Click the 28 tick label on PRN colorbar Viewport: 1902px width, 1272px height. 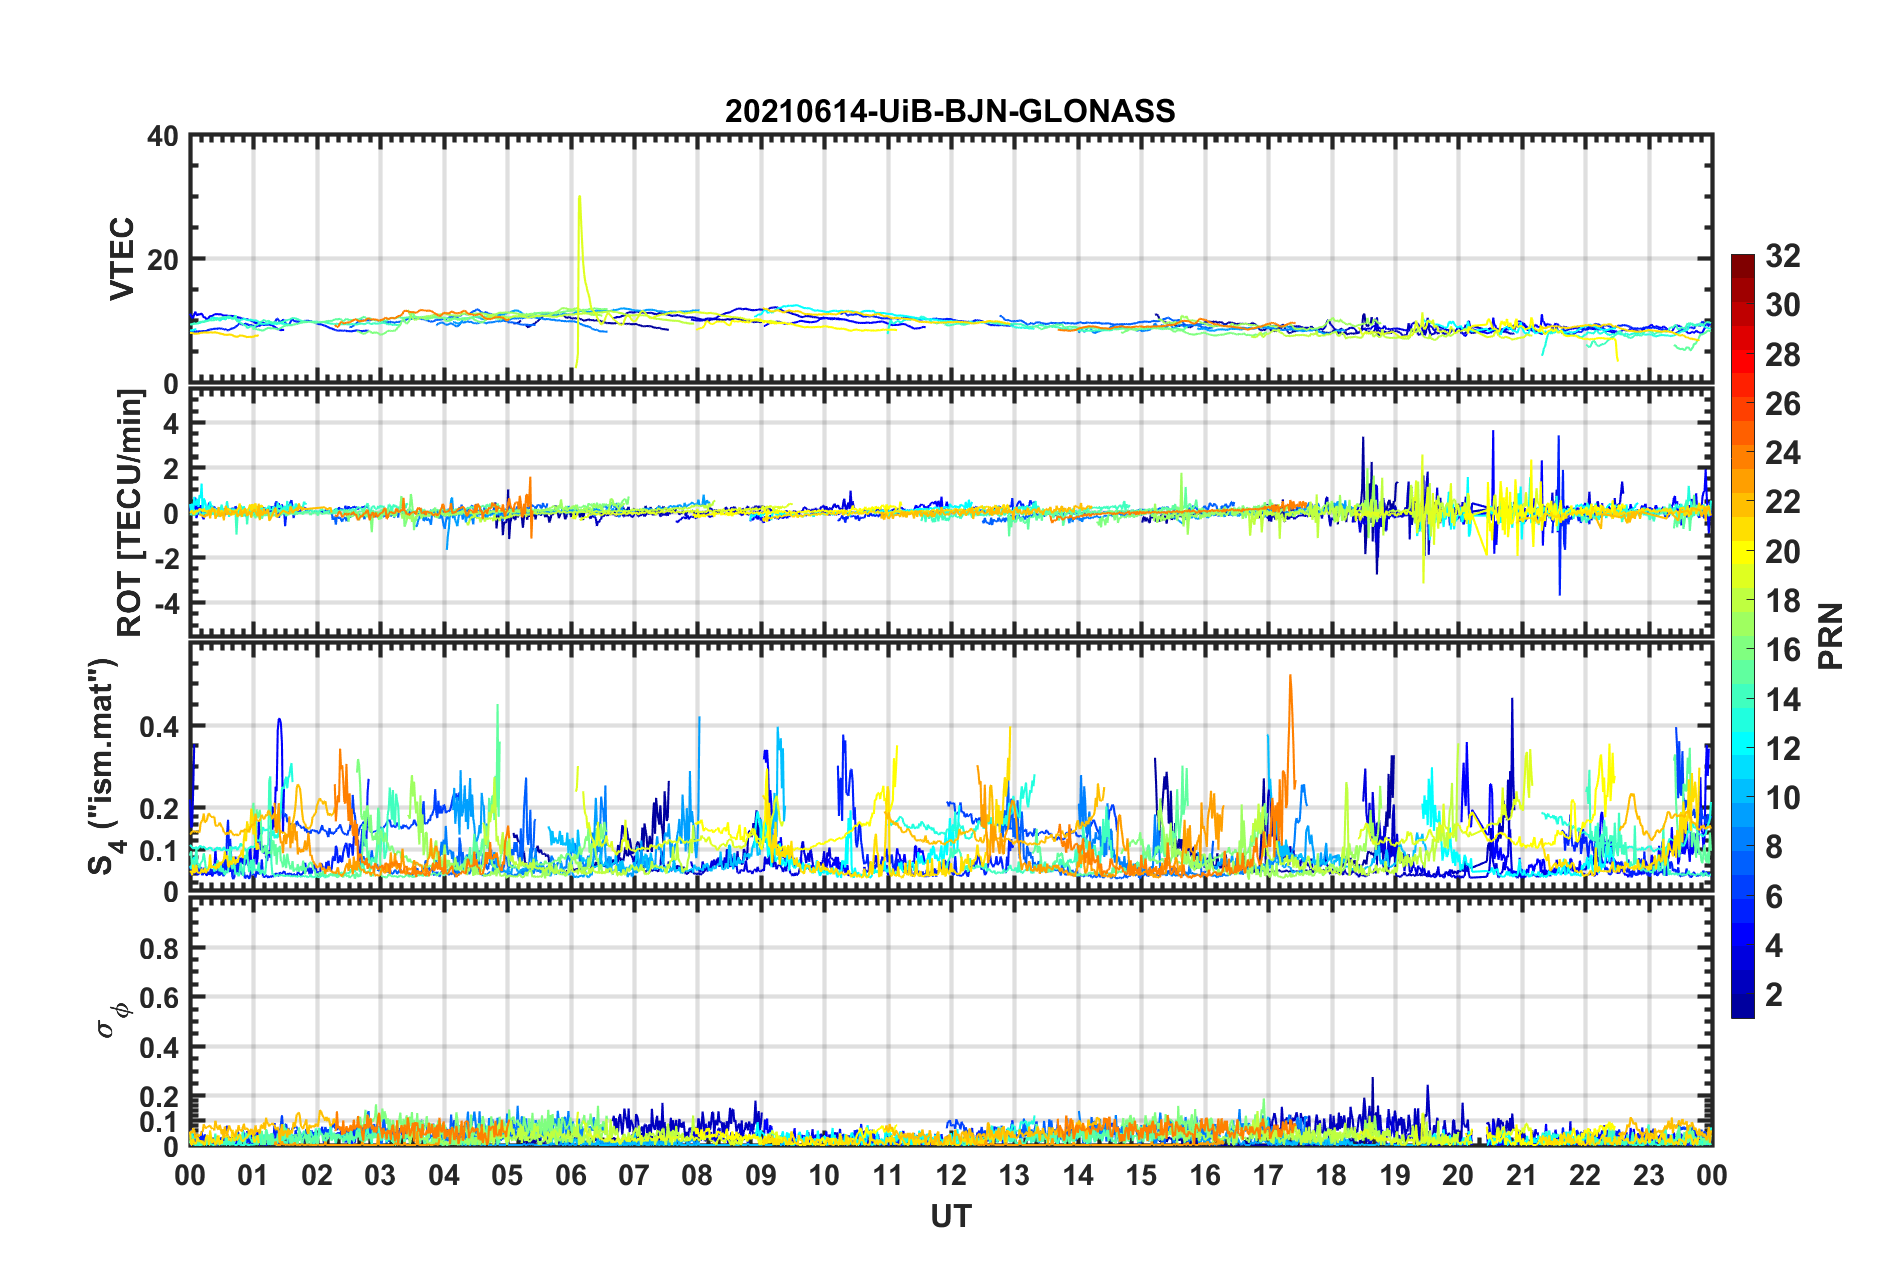click(1783, 355)
